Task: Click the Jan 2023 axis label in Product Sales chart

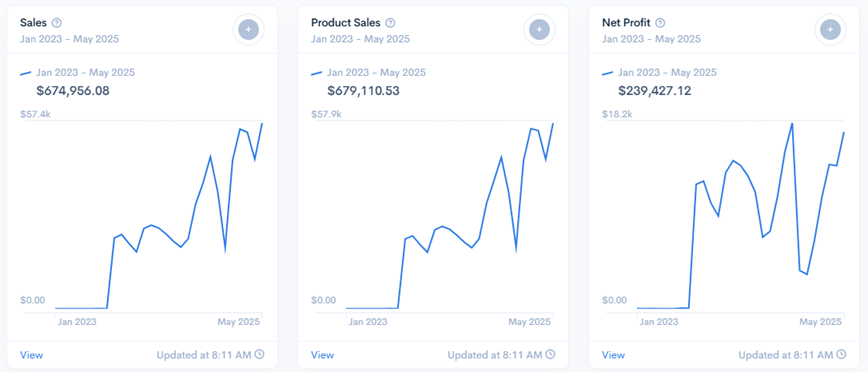Action: tap(368, 322)
